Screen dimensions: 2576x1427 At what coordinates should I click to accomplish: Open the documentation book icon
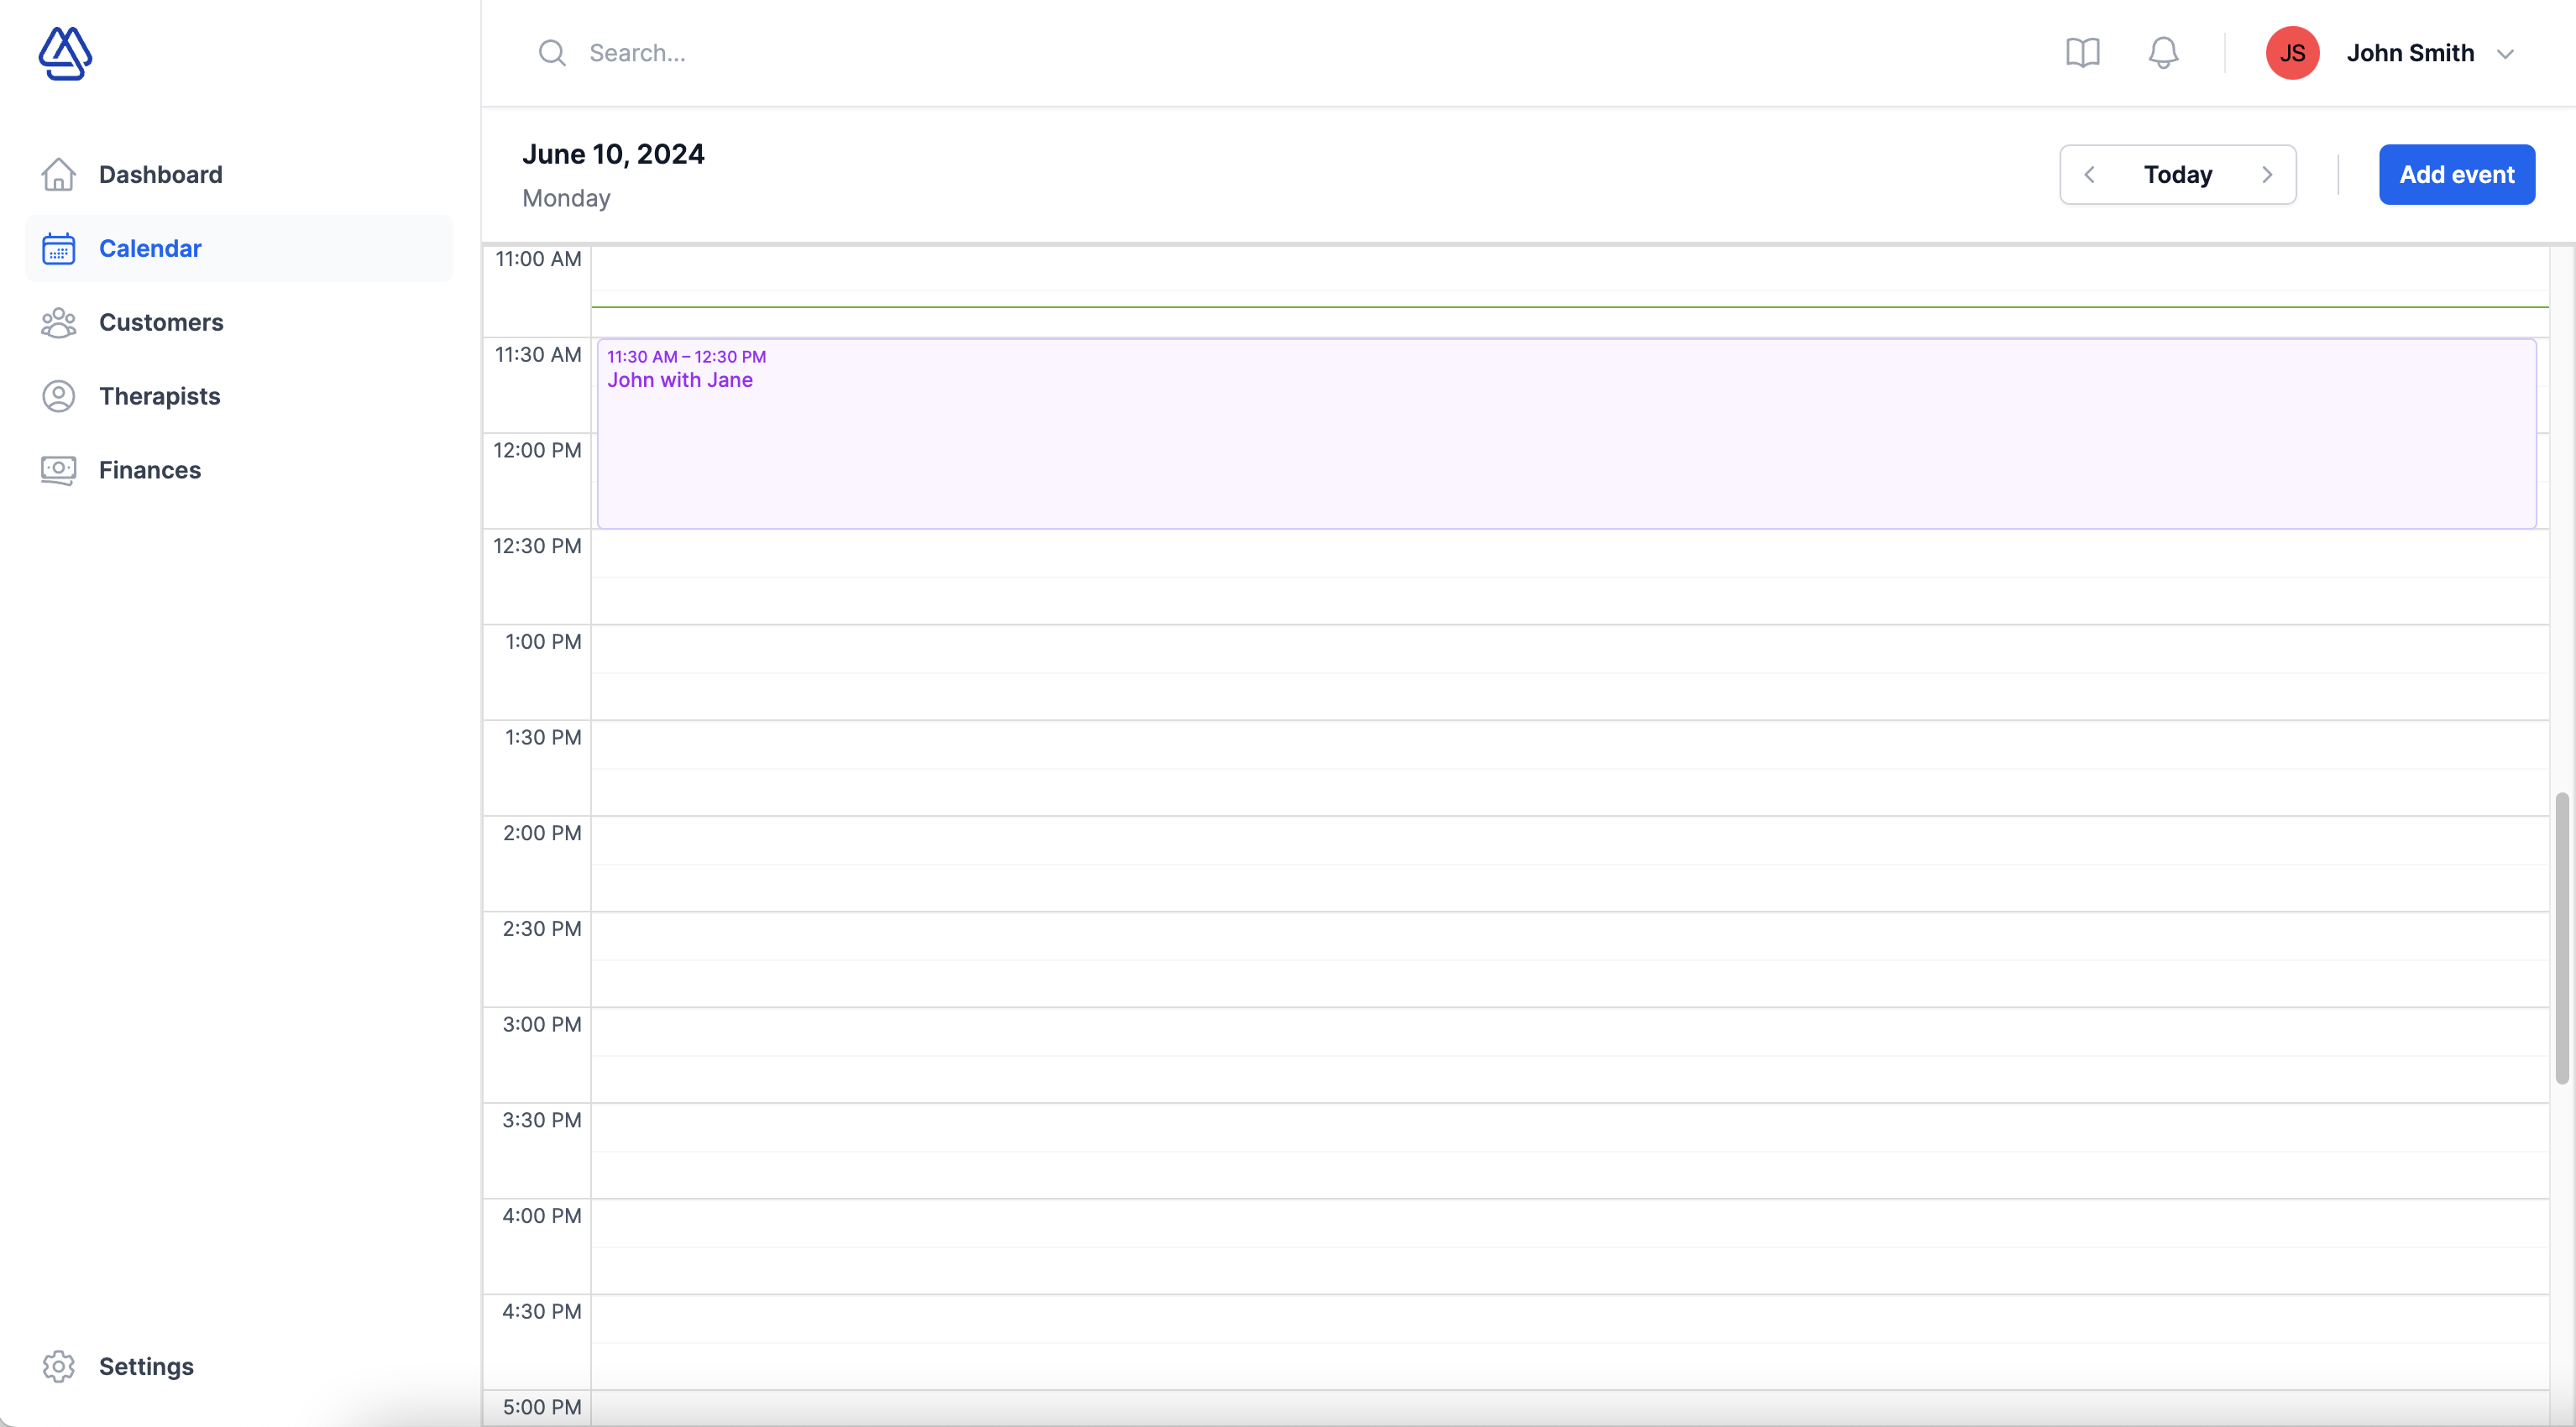[x=2082, y=53]
